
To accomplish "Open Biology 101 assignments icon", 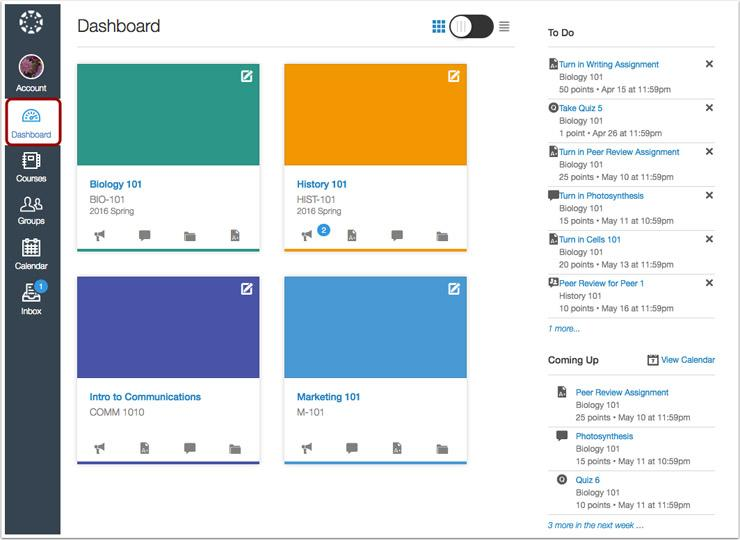I will [x=235, y=235].
